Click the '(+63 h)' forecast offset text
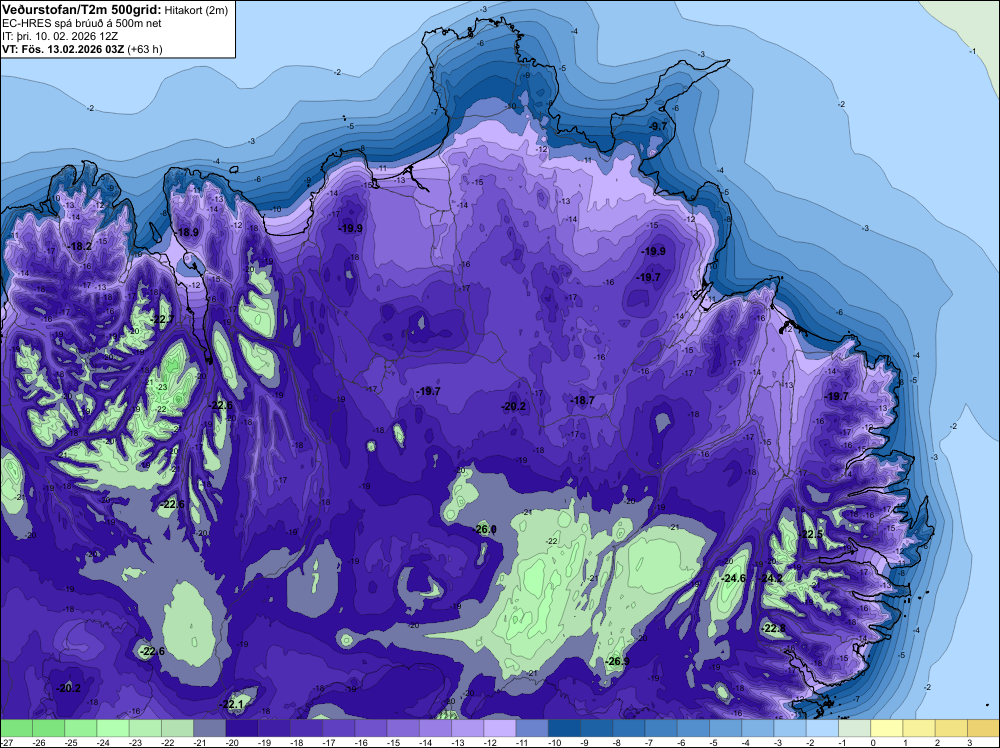 pyautogui.click(x=145, y=49)
